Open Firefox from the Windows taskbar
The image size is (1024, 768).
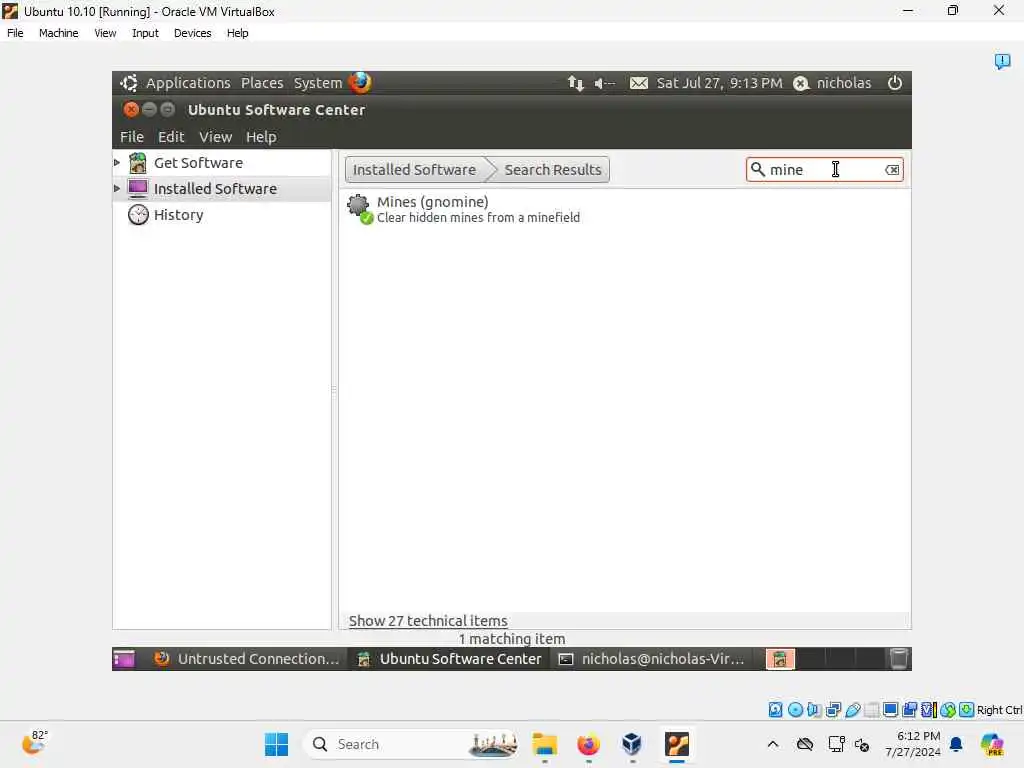coord(588,744)
